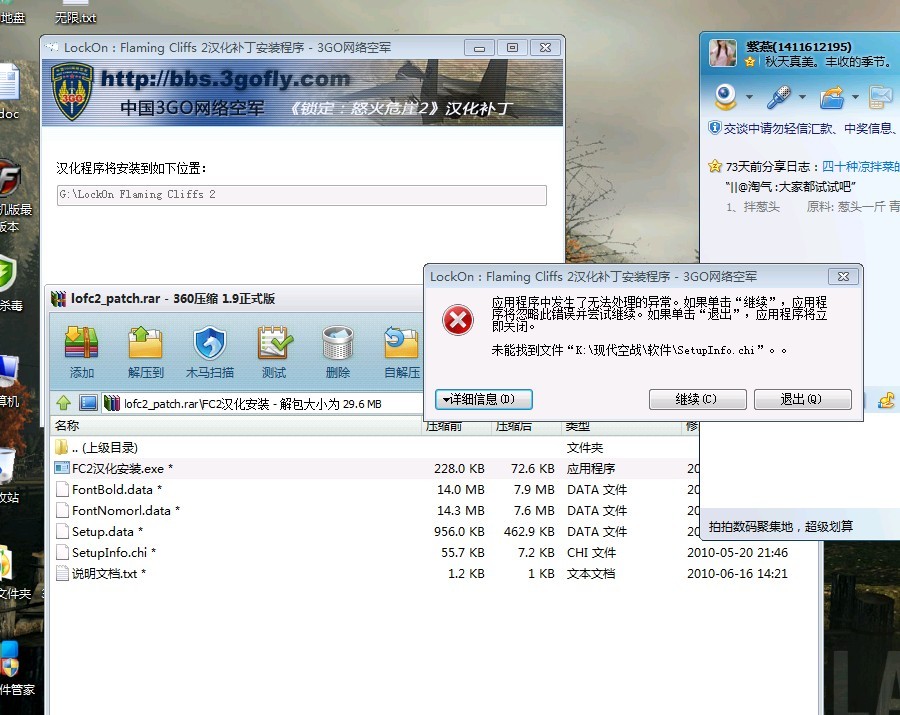Go up one level with green arrow
The image size is (900, 715).
click(x=64, y=403)
